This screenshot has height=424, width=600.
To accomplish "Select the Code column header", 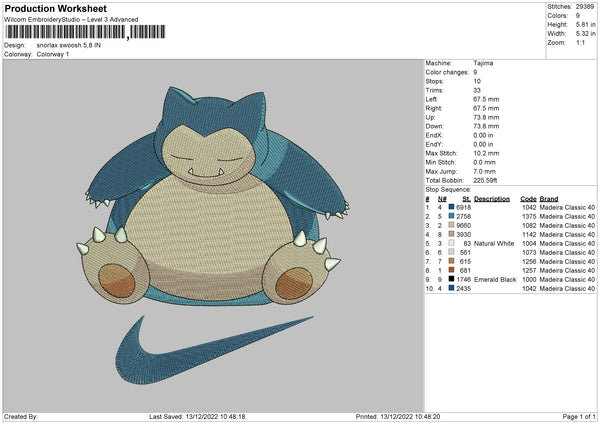I will pos(528,199).
